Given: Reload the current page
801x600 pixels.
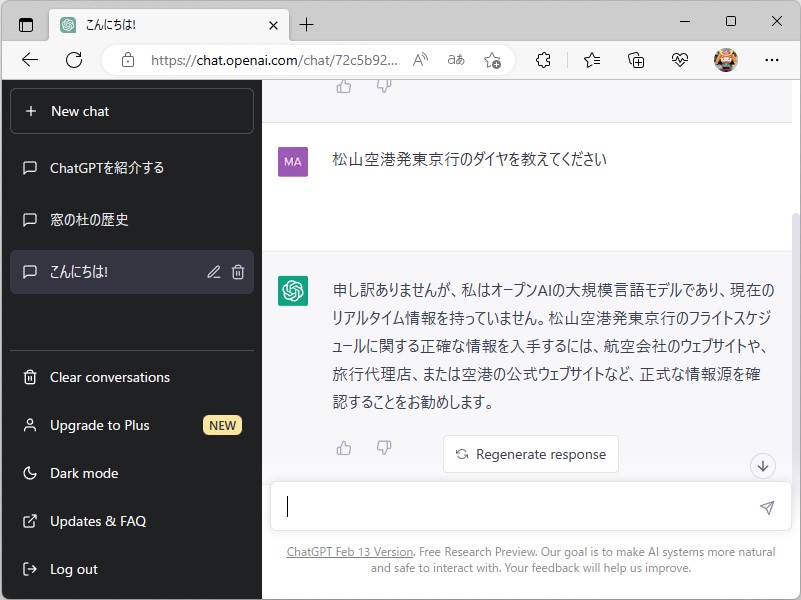Looking at the screenshot, I should (73, 60).
